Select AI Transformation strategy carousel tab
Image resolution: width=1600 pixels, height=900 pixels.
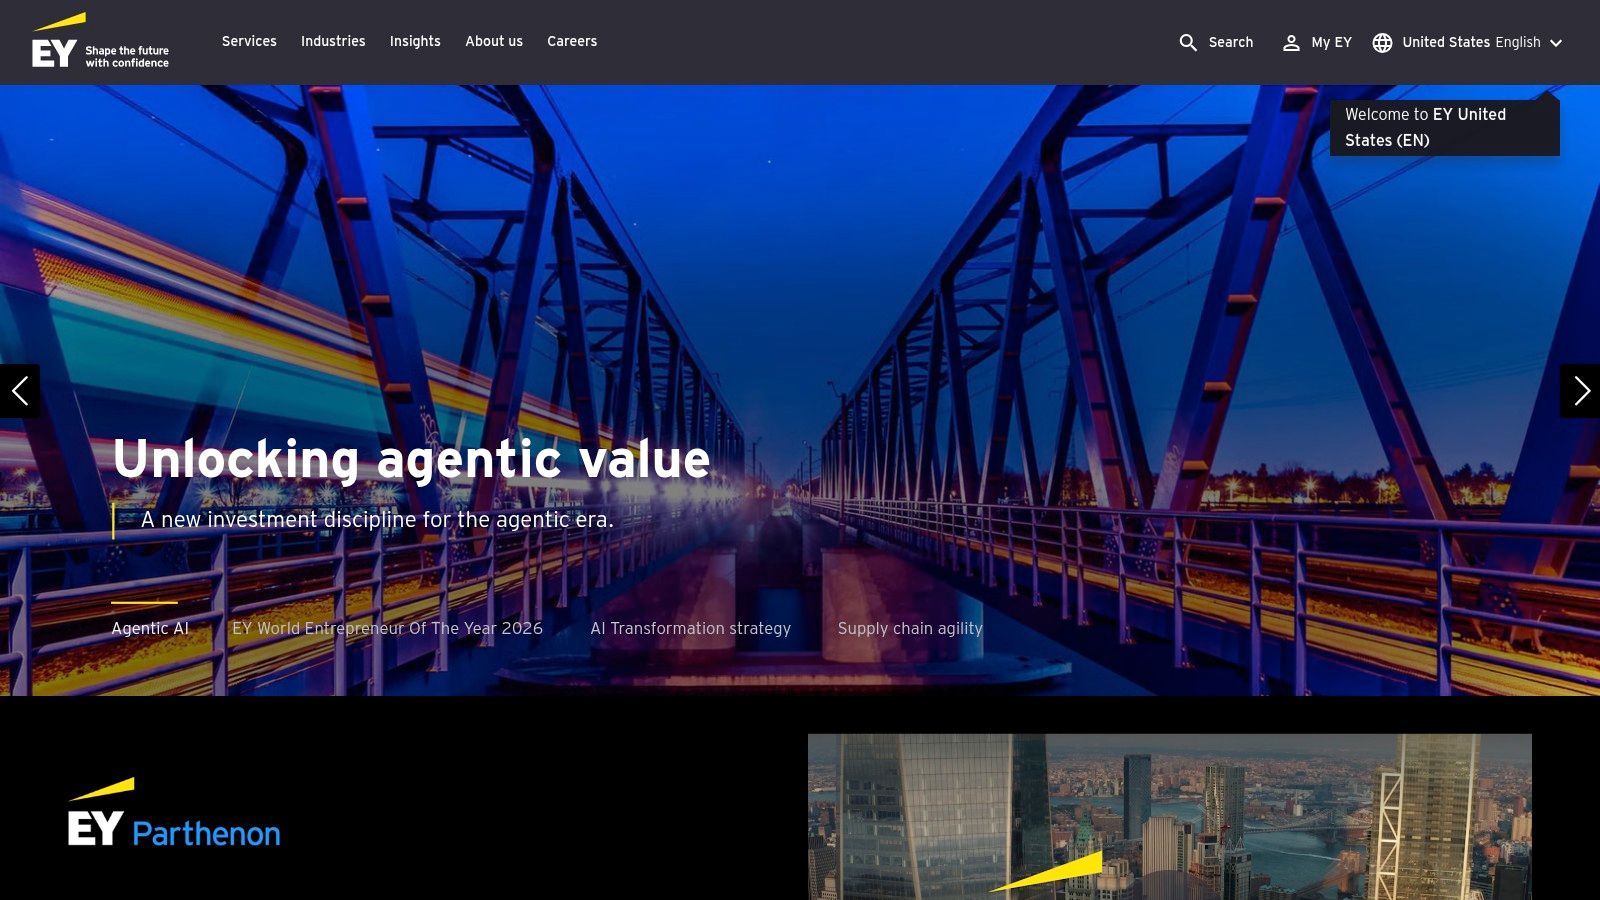tap(690, 628)
